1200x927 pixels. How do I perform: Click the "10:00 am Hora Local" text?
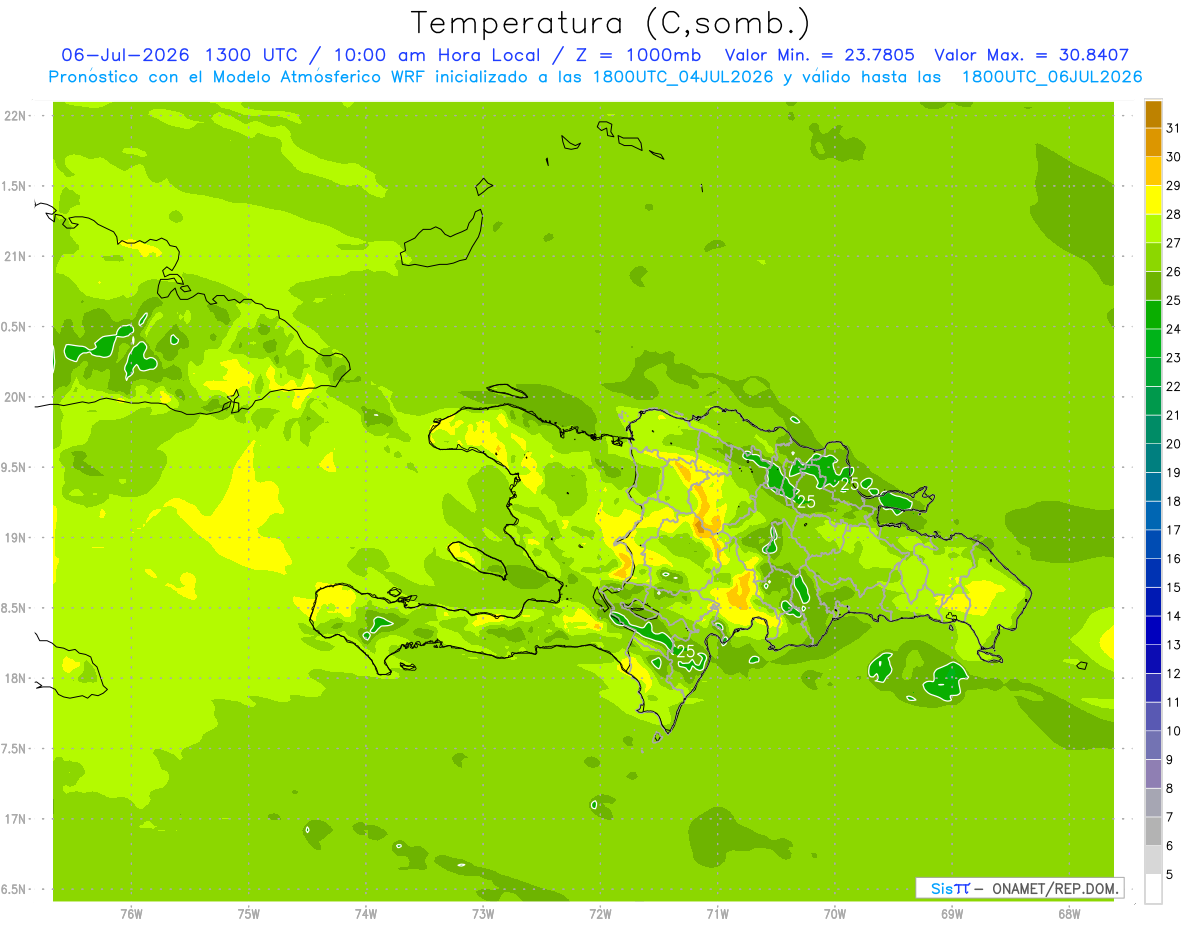(x=440, y=55)
